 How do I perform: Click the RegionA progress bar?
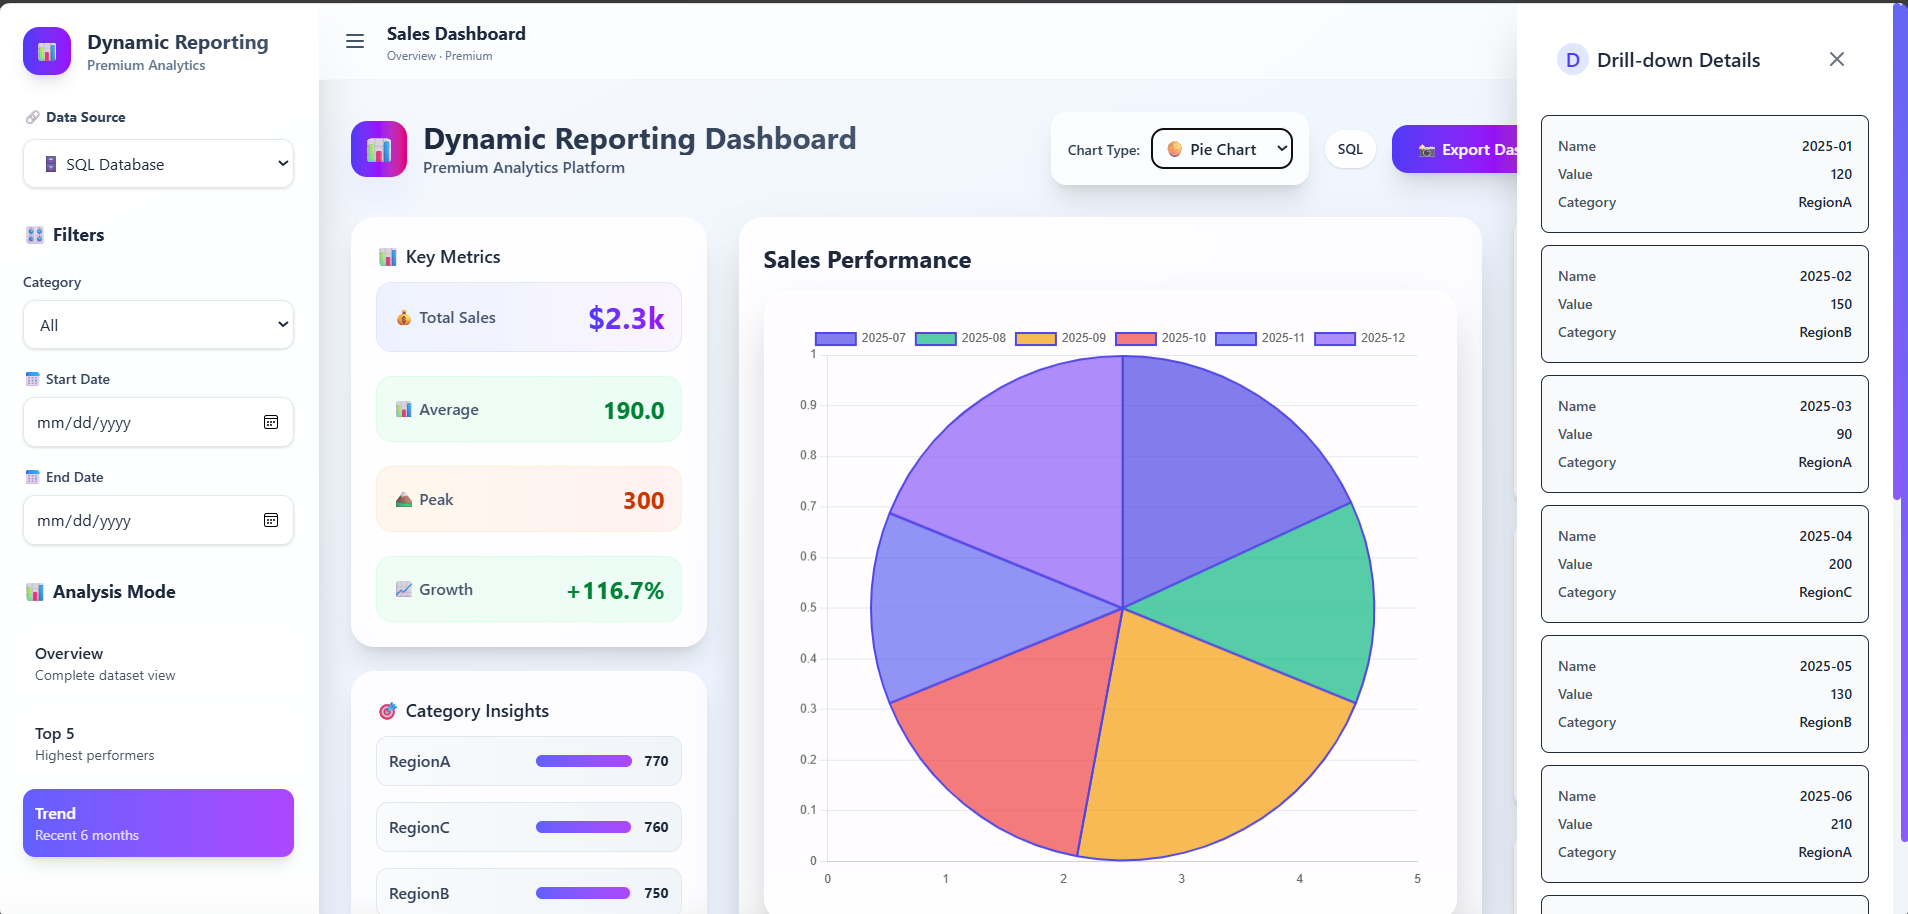tap(583, 761)
